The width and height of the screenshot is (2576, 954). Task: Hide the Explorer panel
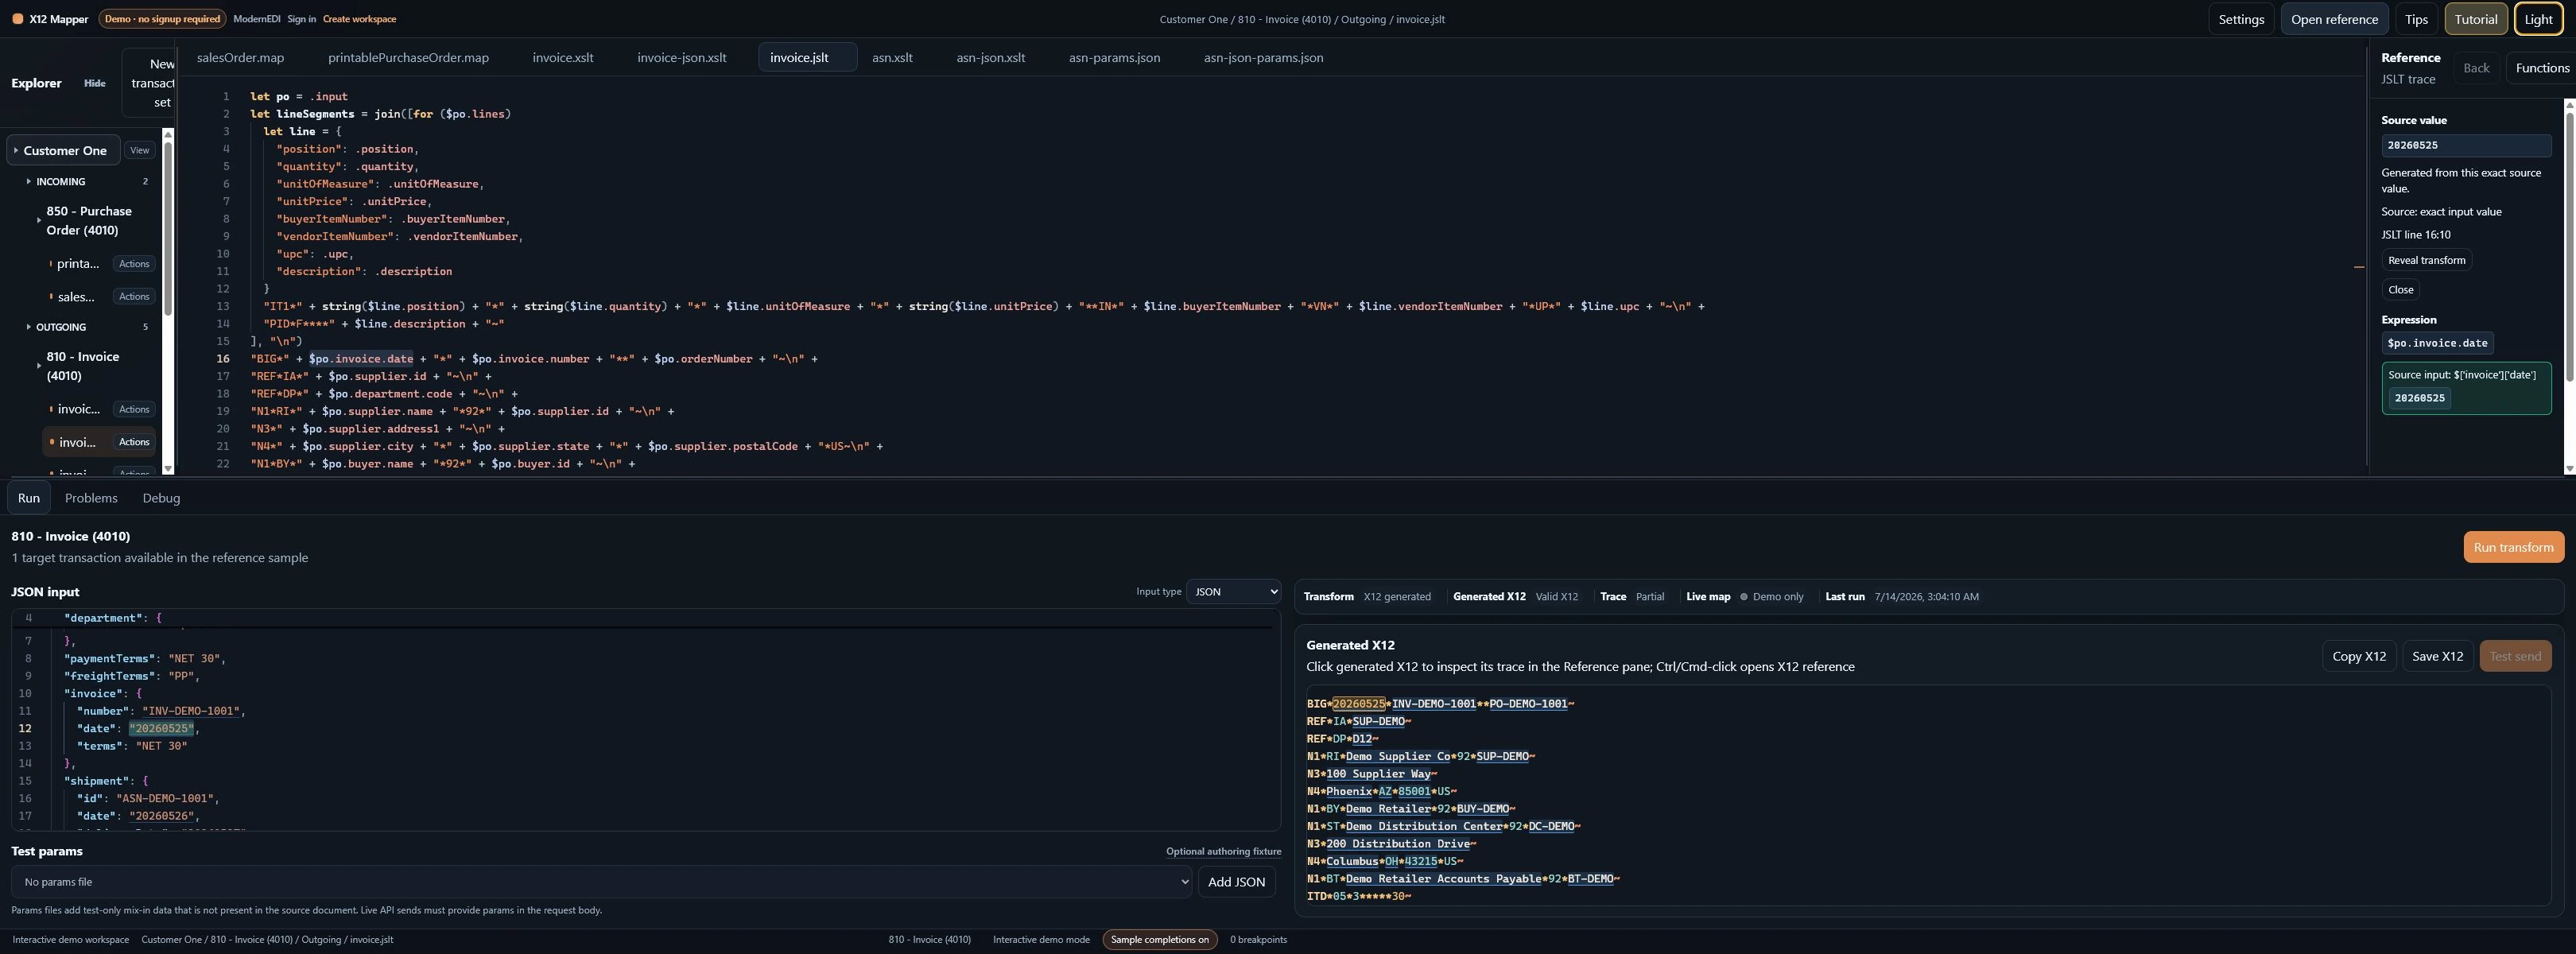[x=95, y=83]
